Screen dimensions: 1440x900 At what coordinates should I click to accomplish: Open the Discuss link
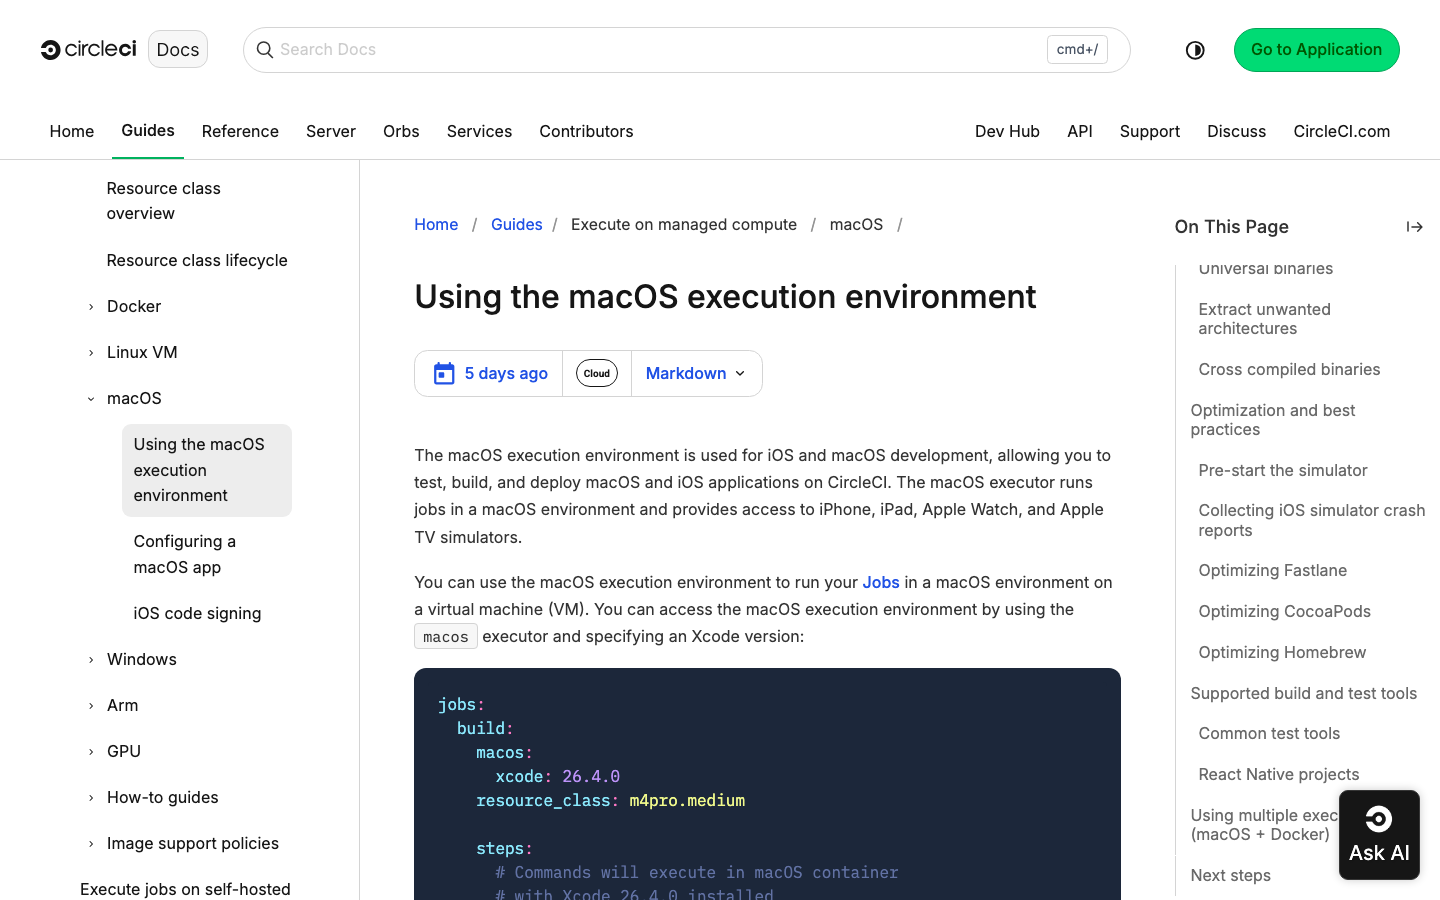[1236, 131]
